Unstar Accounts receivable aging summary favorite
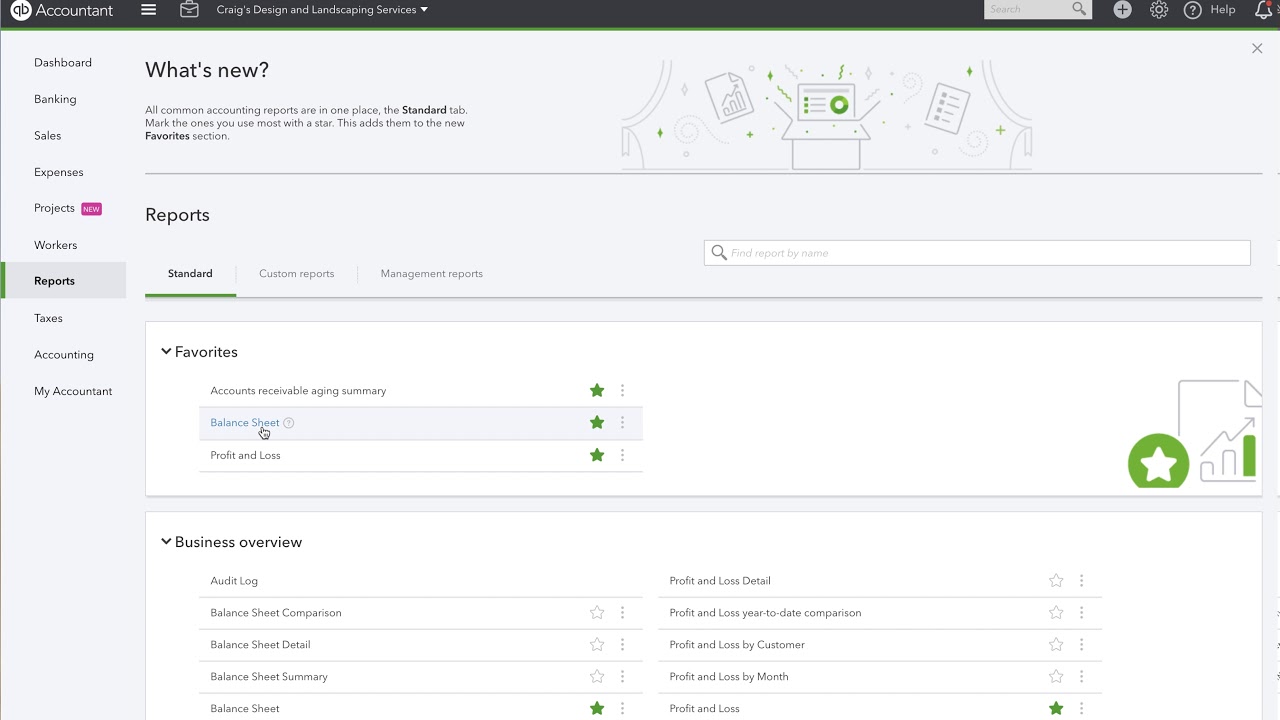Viewport: 1280px width, 720px height. [x=597, y=391]
